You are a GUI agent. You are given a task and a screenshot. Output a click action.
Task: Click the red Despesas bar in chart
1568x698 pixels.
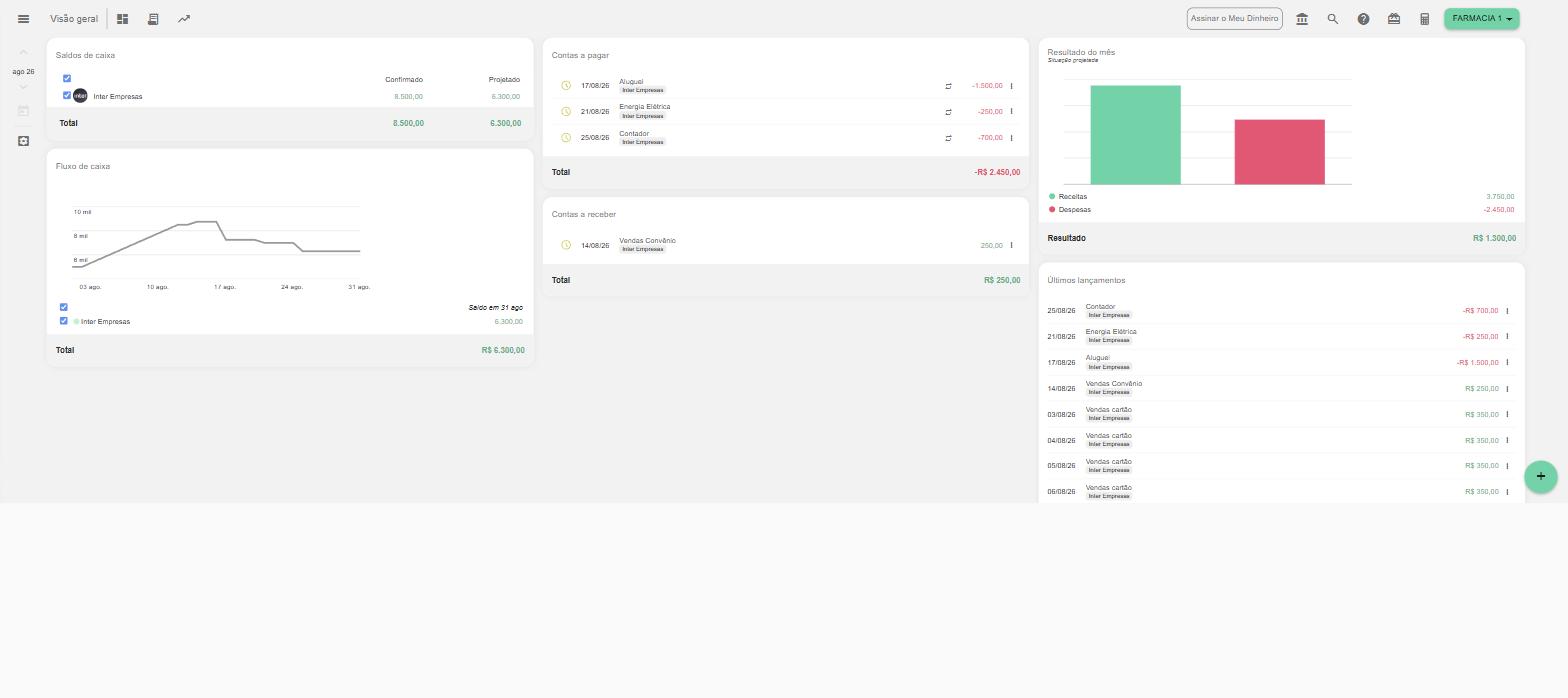click(1279, 152)
